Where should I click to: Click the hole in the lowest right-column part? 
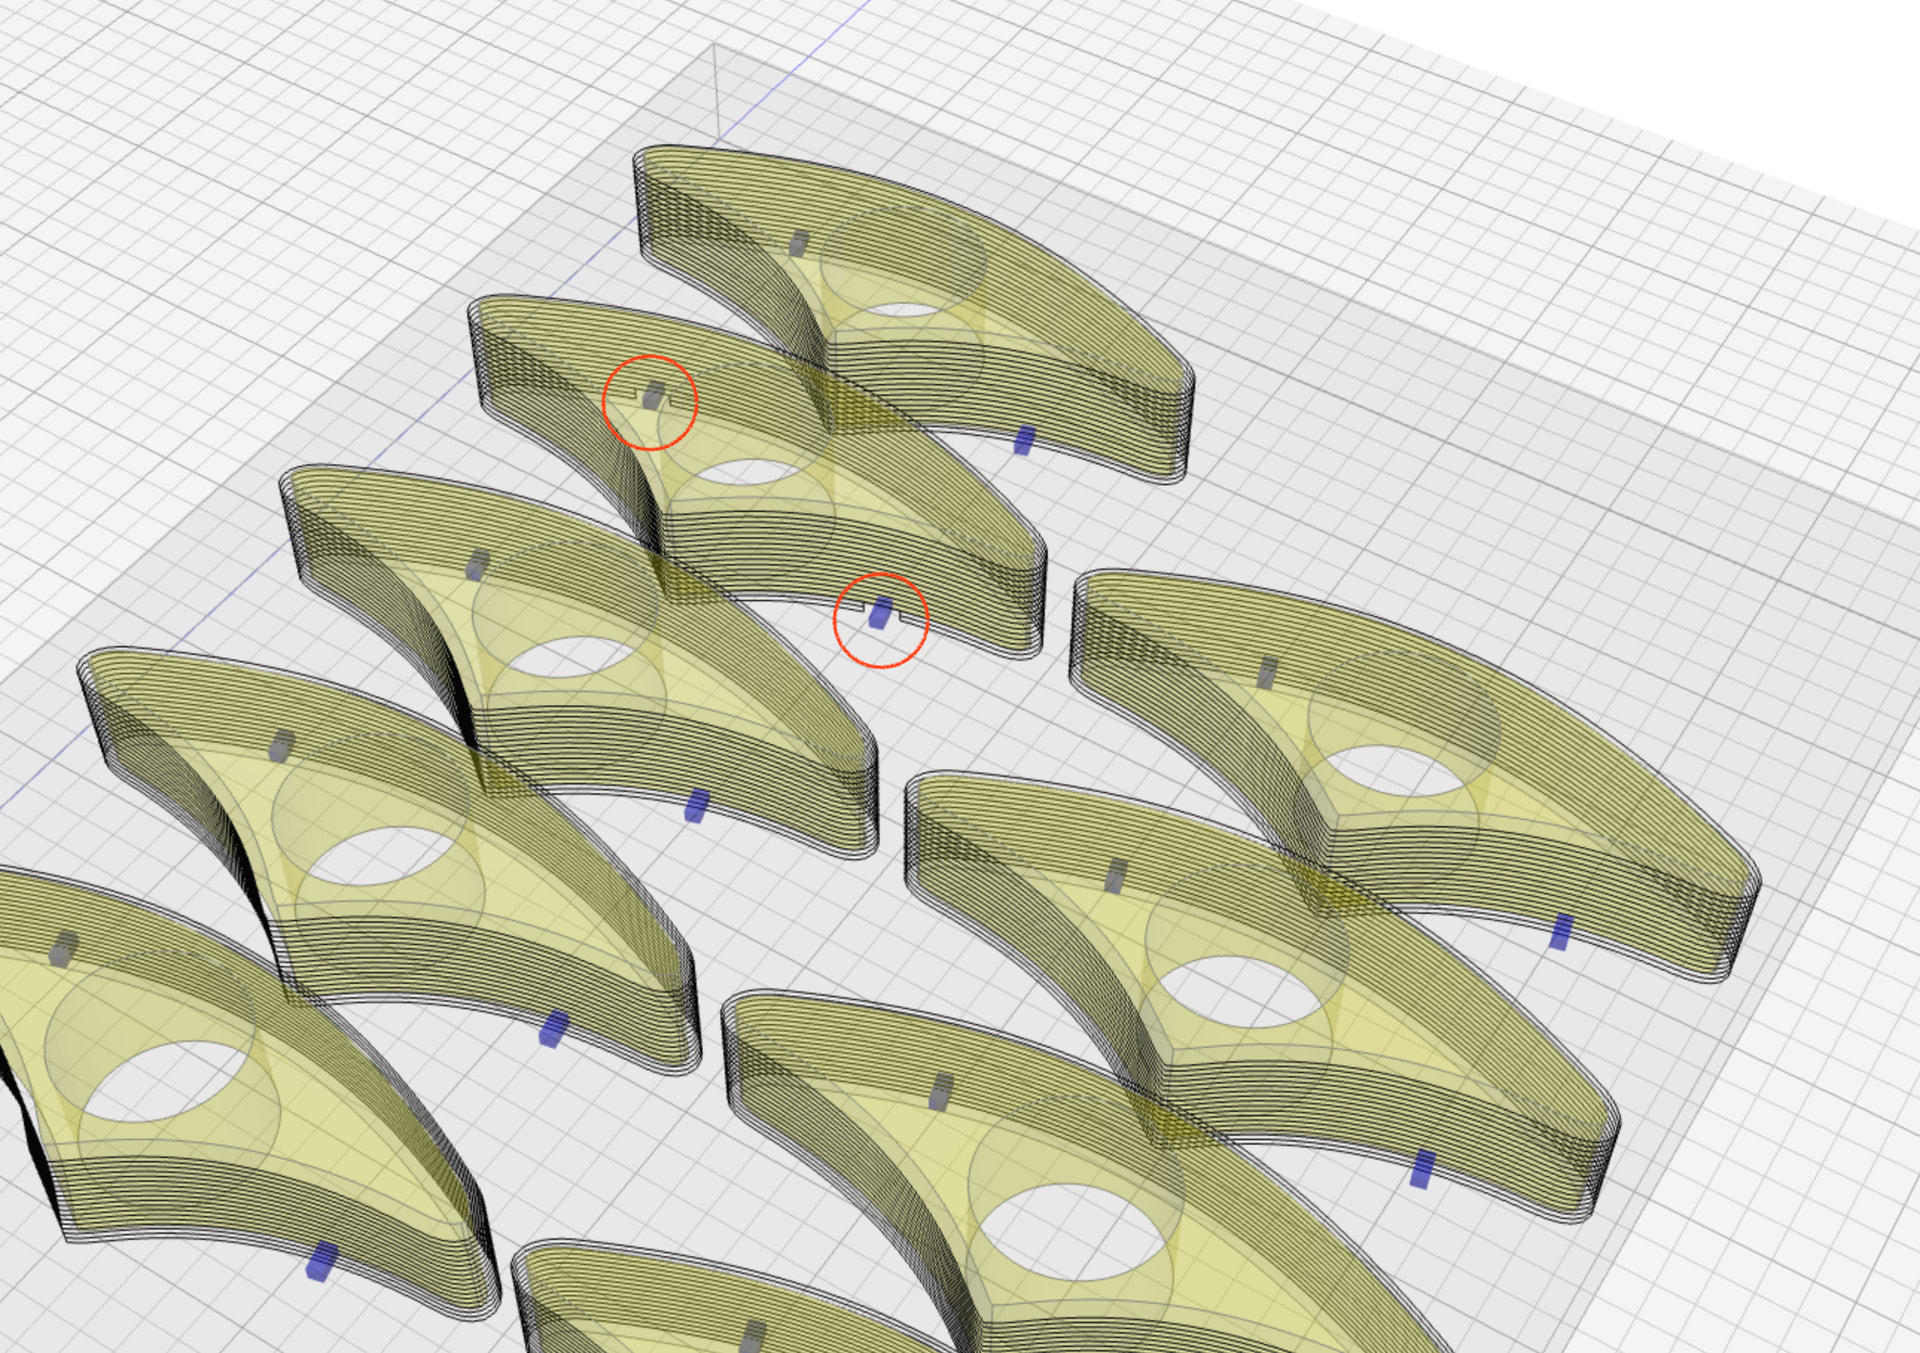(1070, 1232)
